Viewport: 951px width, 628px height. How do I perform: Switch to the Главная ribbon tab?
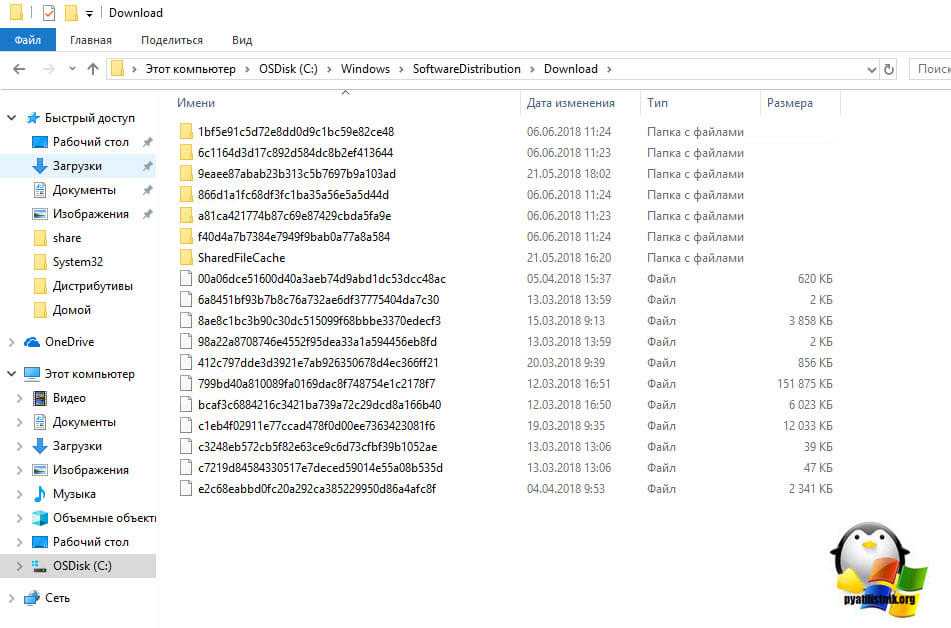tap(91, 40)
